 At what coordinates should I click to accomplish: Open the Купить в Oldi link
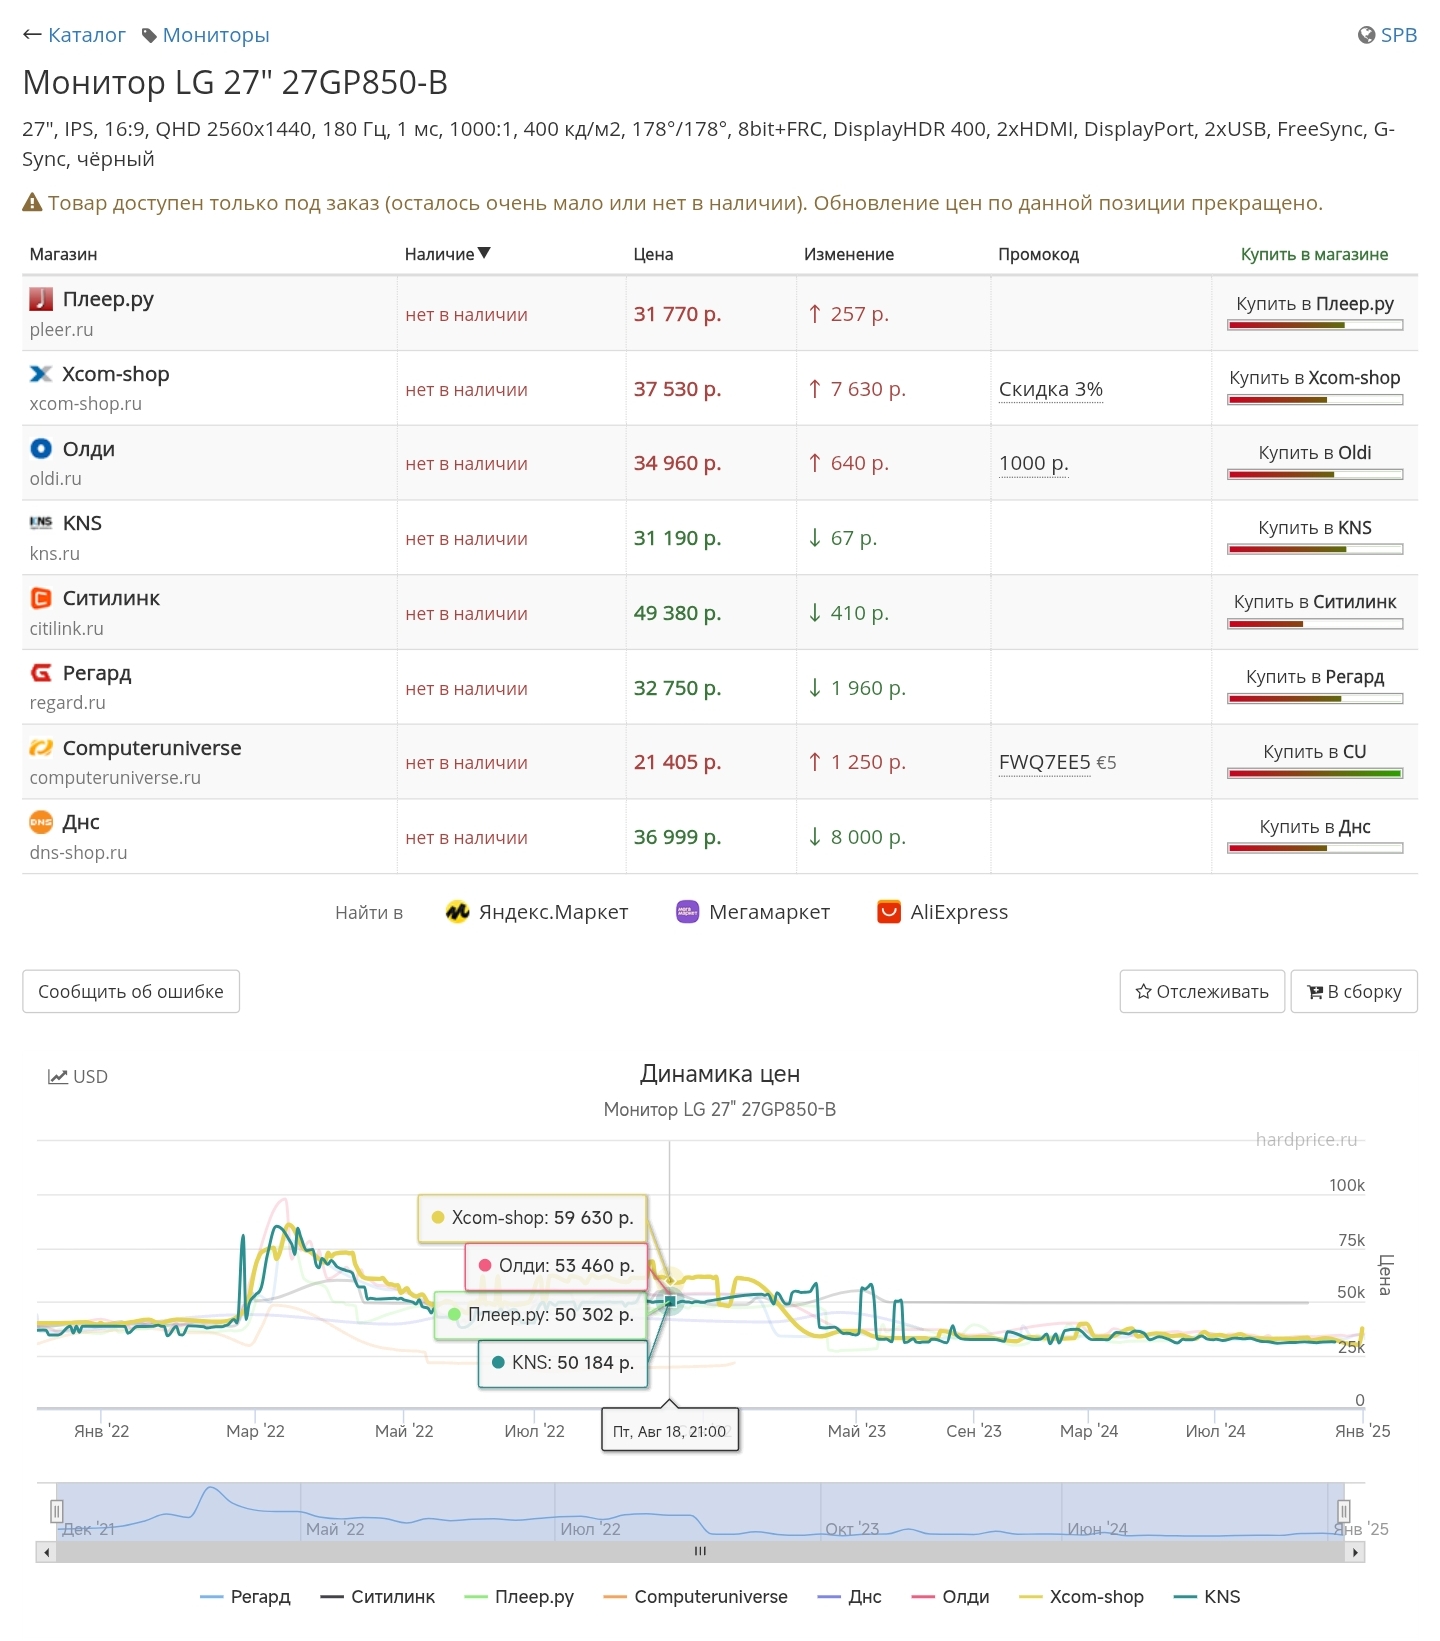(1315, 453)
